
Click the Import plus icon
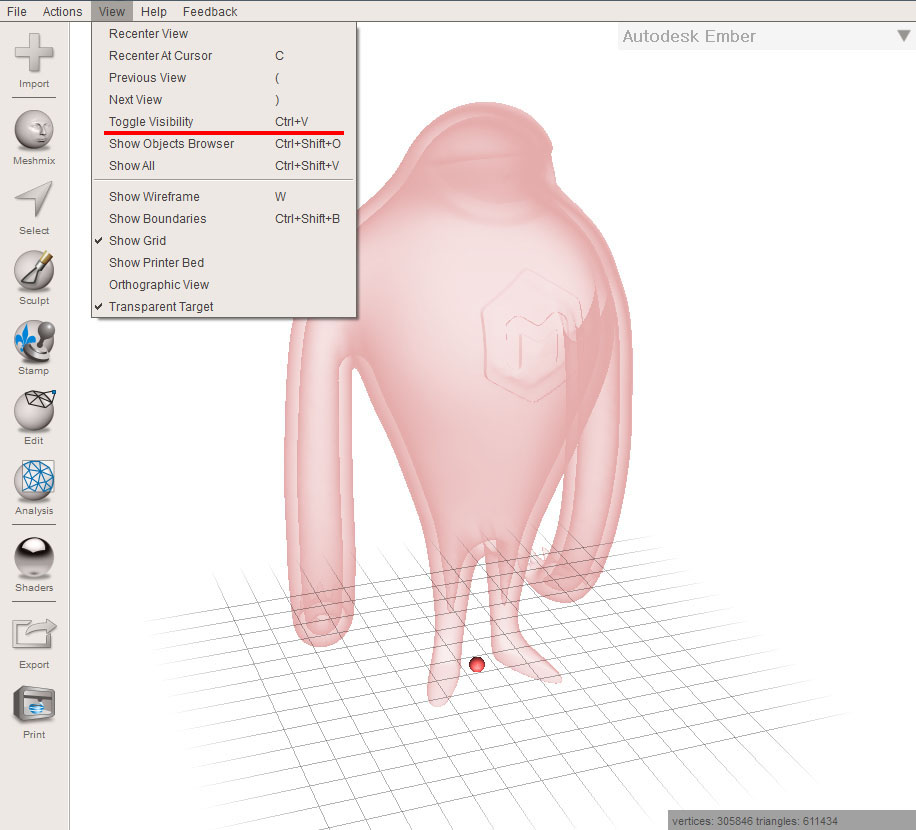pos(34,53)
